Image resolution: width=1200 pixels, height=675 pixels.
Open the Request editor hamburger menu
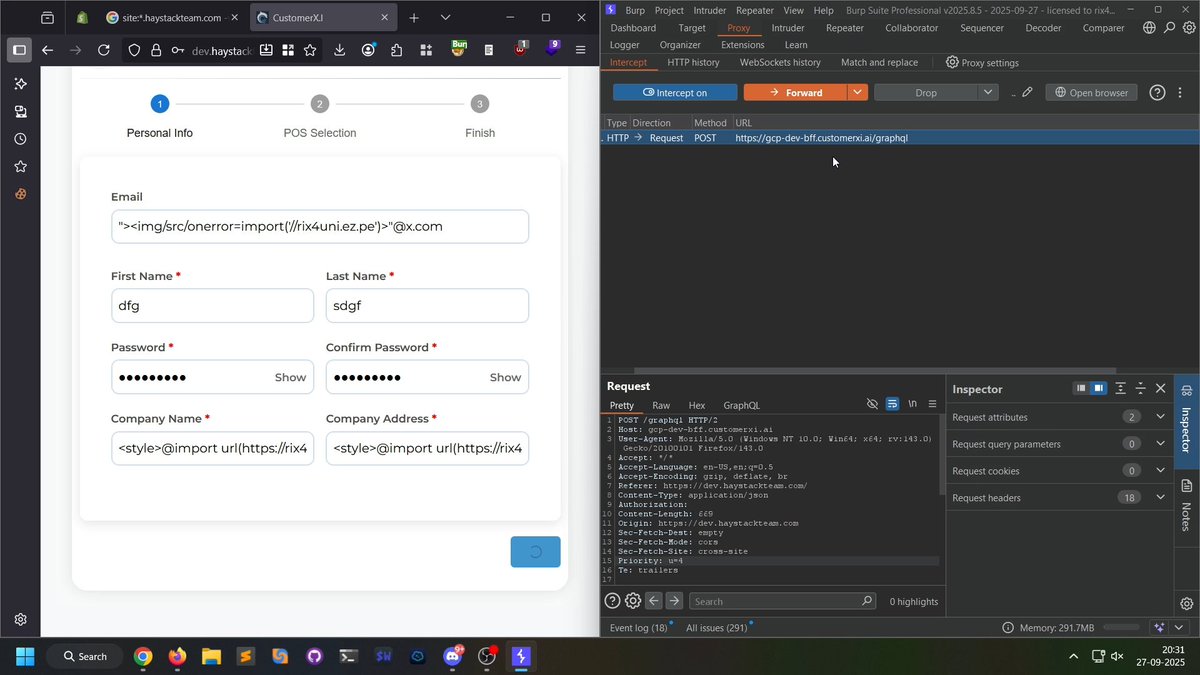click(x=932, y=404)
